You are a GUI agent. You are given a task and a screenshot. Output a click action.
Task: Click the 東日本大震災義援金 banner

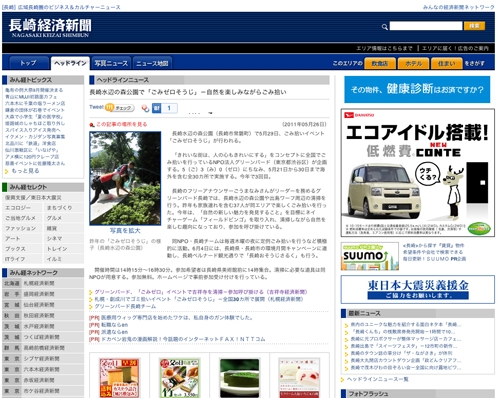(418, 289)
